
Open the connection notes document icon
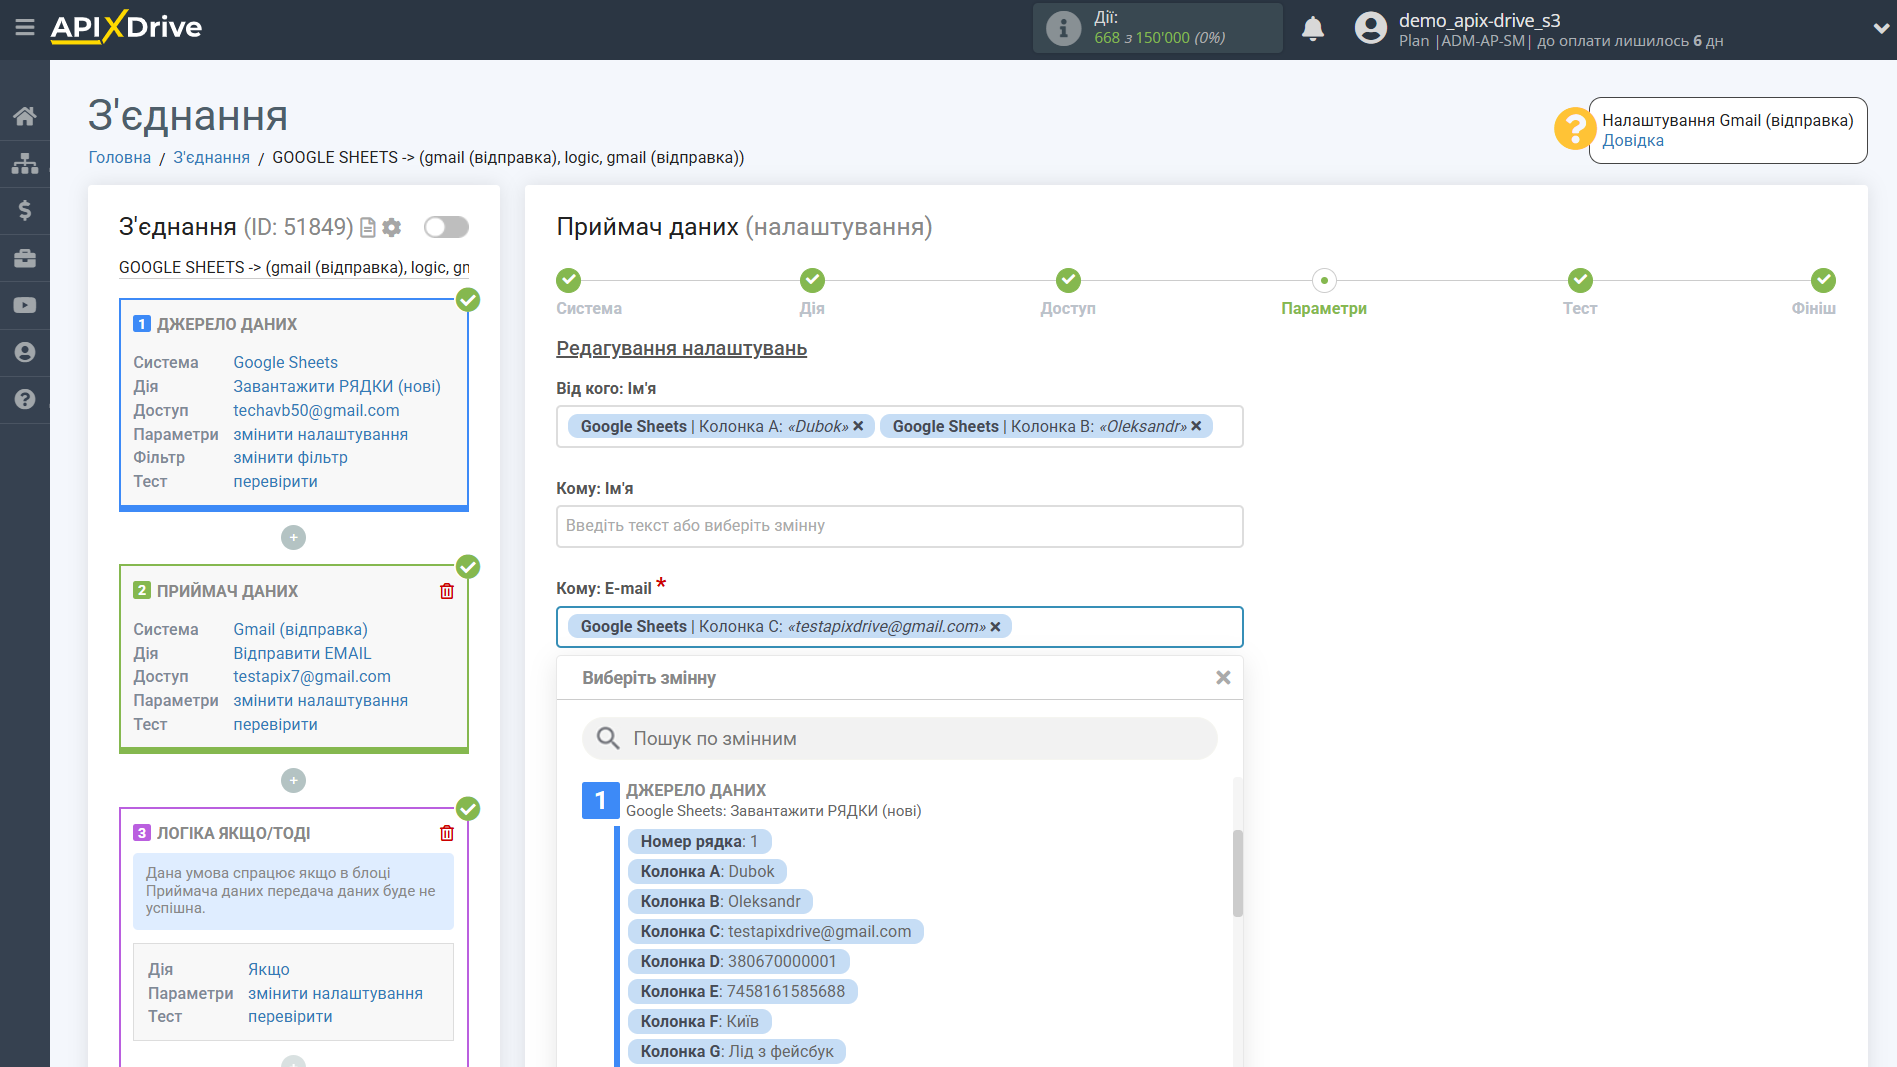[x=368, y=228]
